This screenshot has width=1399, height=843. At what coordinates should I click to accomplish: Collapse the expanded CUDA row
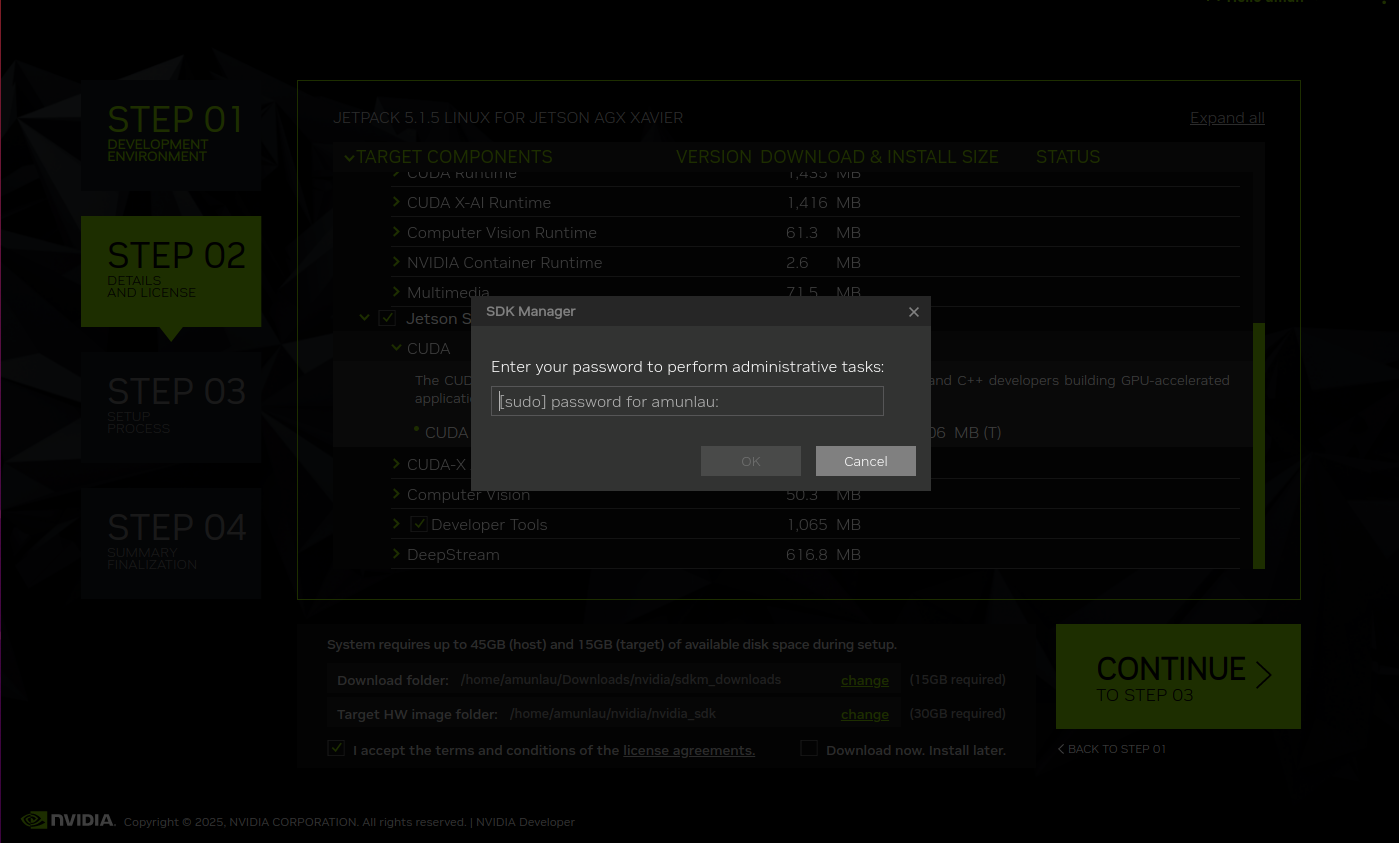pos(397,348)
